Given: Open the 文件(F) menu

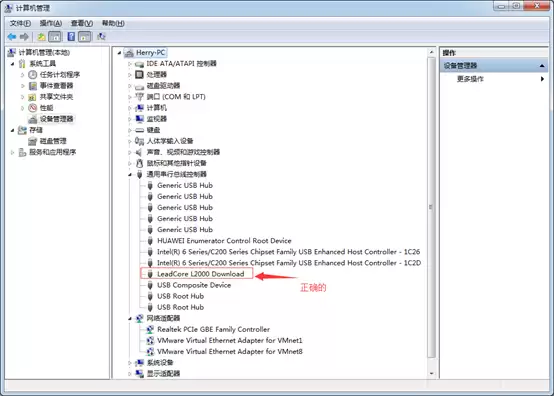Looking at the screenshot, I should coord(20,23).
